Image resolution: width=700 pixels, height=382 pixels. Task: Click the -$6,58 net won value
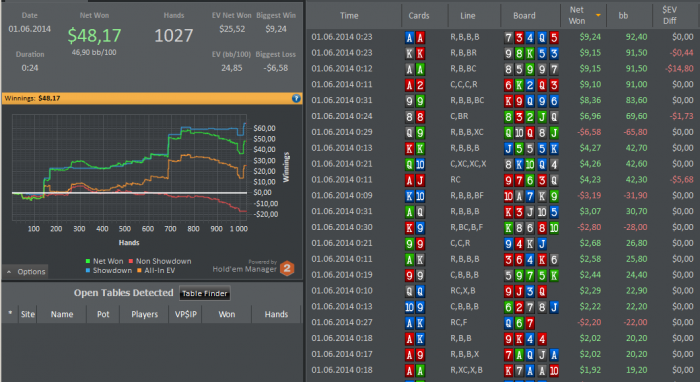(x=589, y=132)
